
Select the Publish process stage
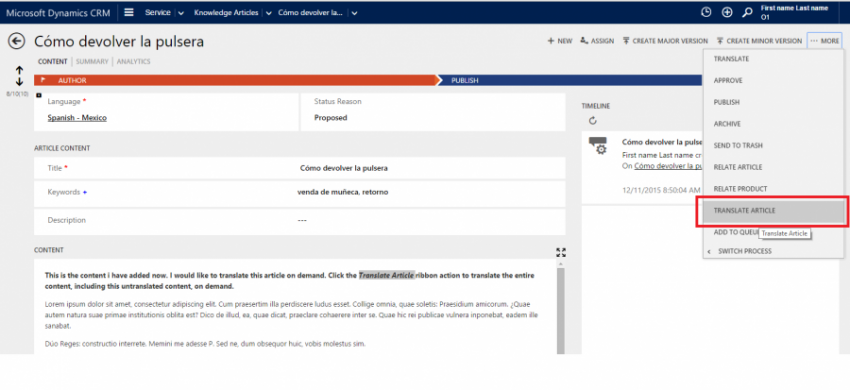(569, 80)
